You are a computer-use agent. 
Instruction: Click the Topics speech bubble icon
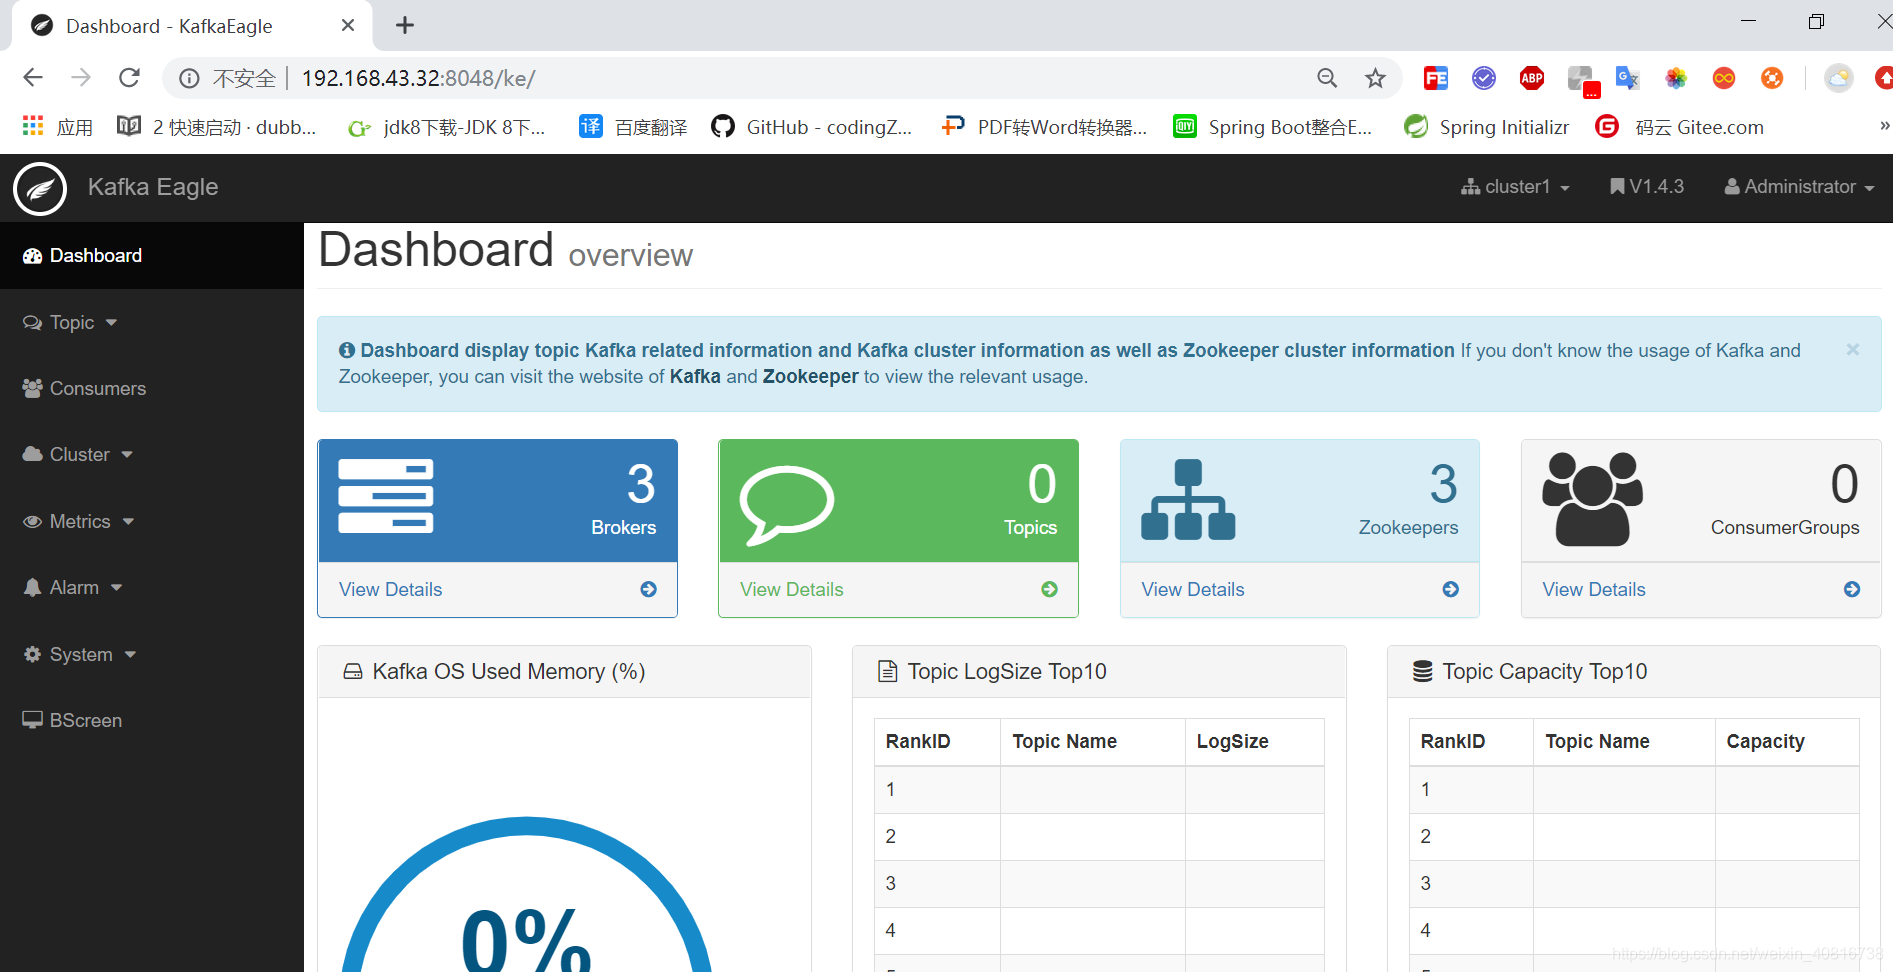pos(786,505)
